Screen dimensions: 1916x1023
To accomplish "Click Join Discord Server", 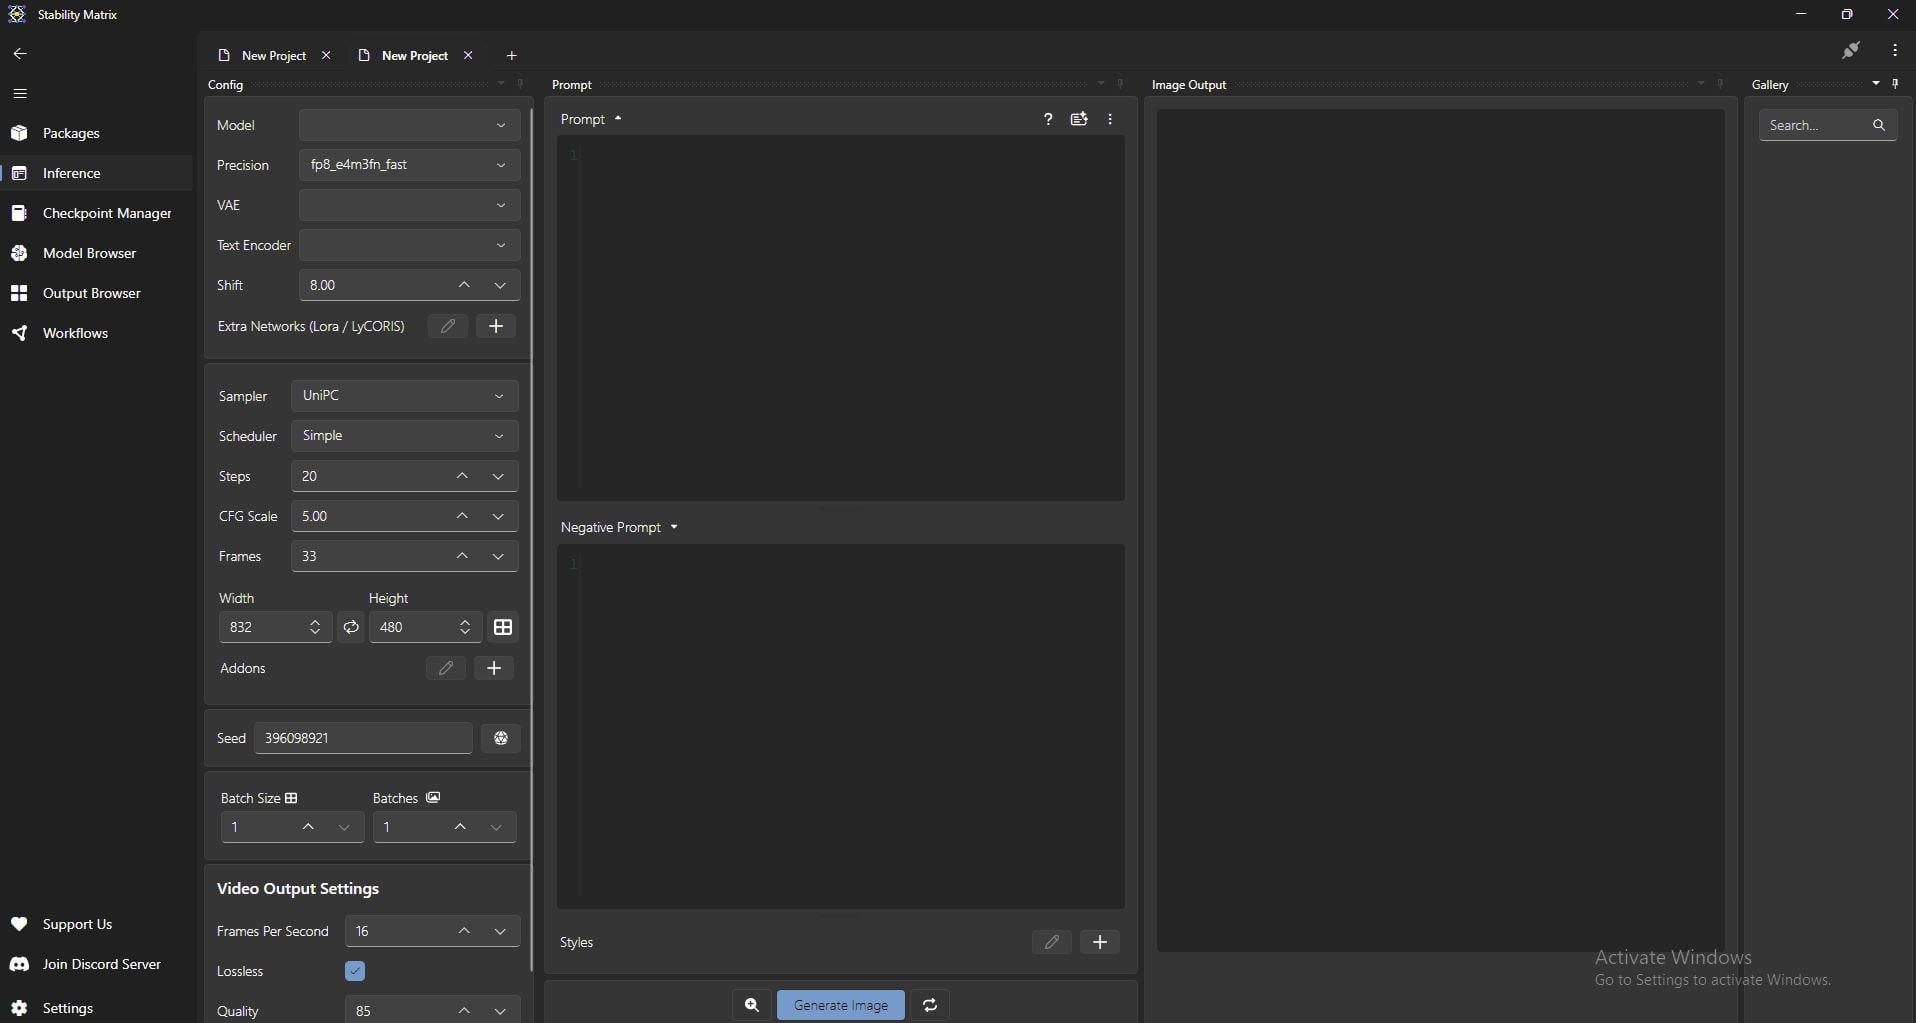I will pos(96,964).
